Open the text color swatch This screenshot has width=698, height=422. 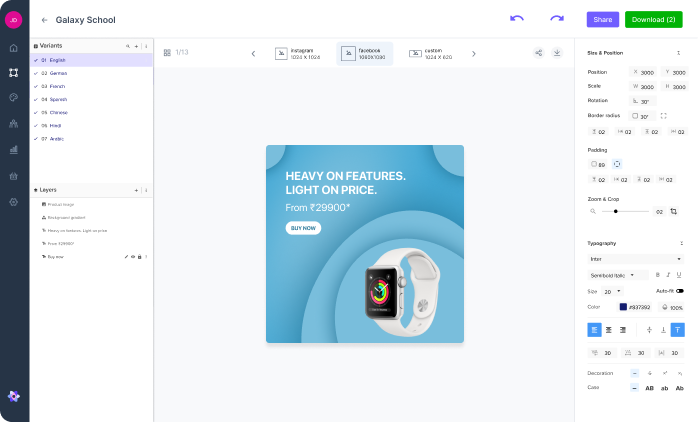coord(623,307)
